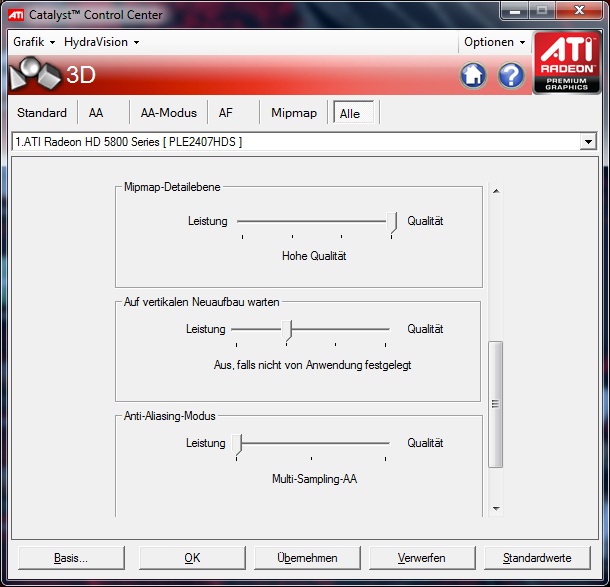Open the HydraVision menu
The width and height of the screenshot is (610, 587).
coord(102,42)
